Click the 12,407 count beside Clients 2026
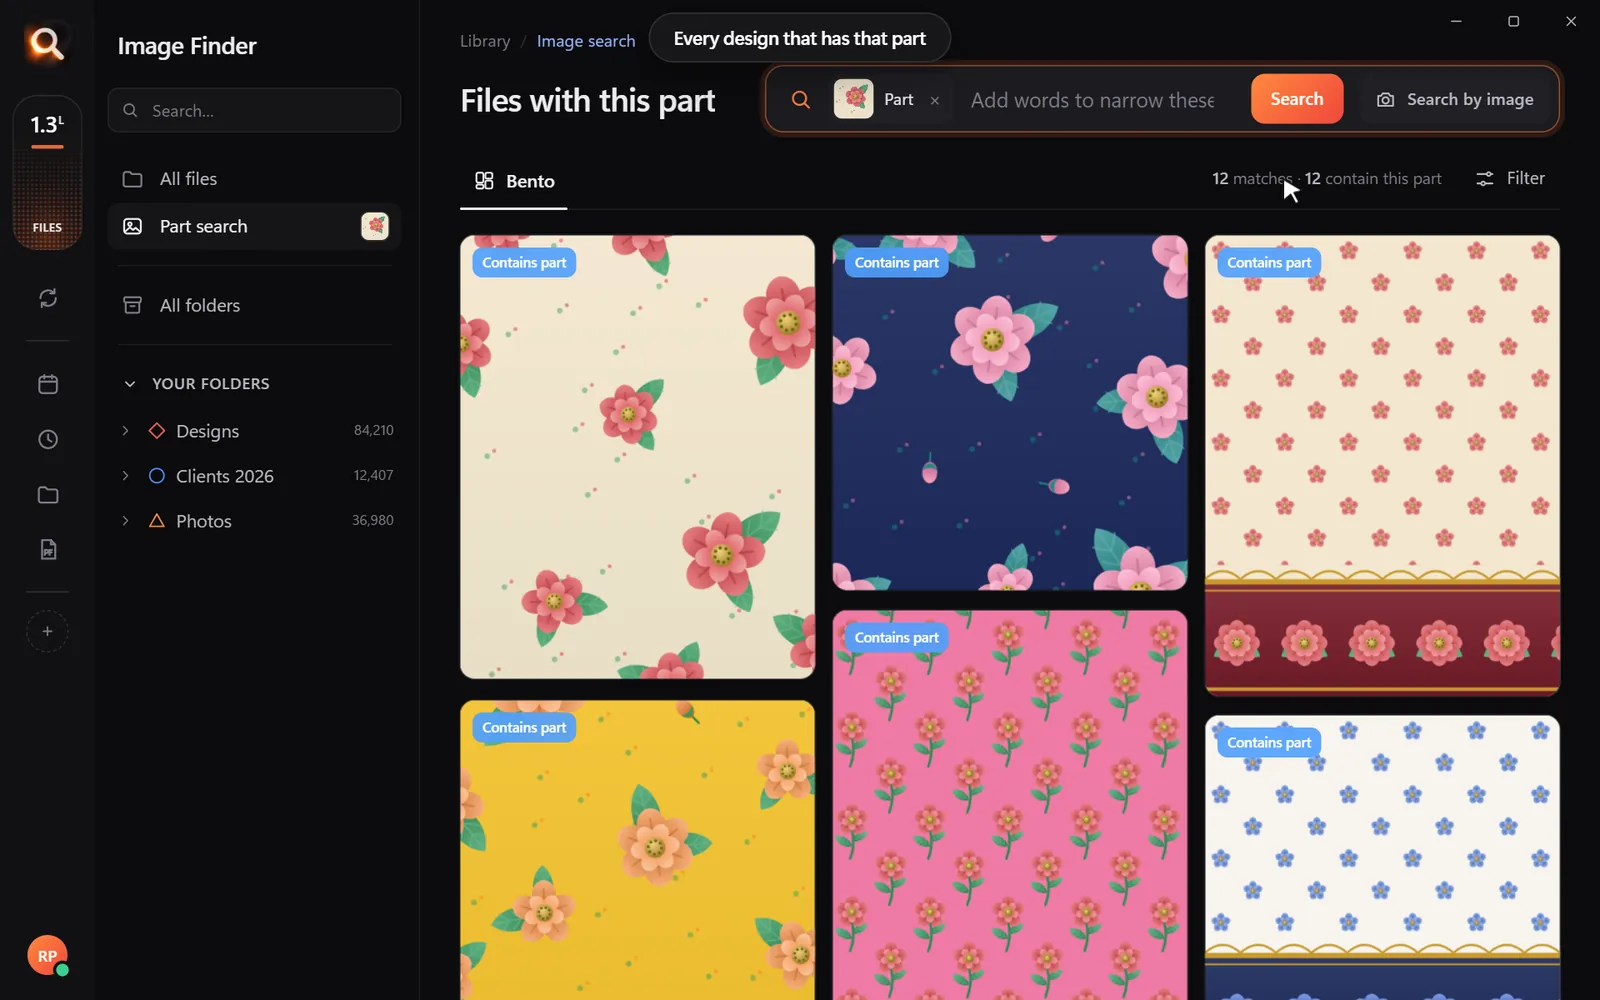This screenshot has width=1600, height=1000. point(373,475)
